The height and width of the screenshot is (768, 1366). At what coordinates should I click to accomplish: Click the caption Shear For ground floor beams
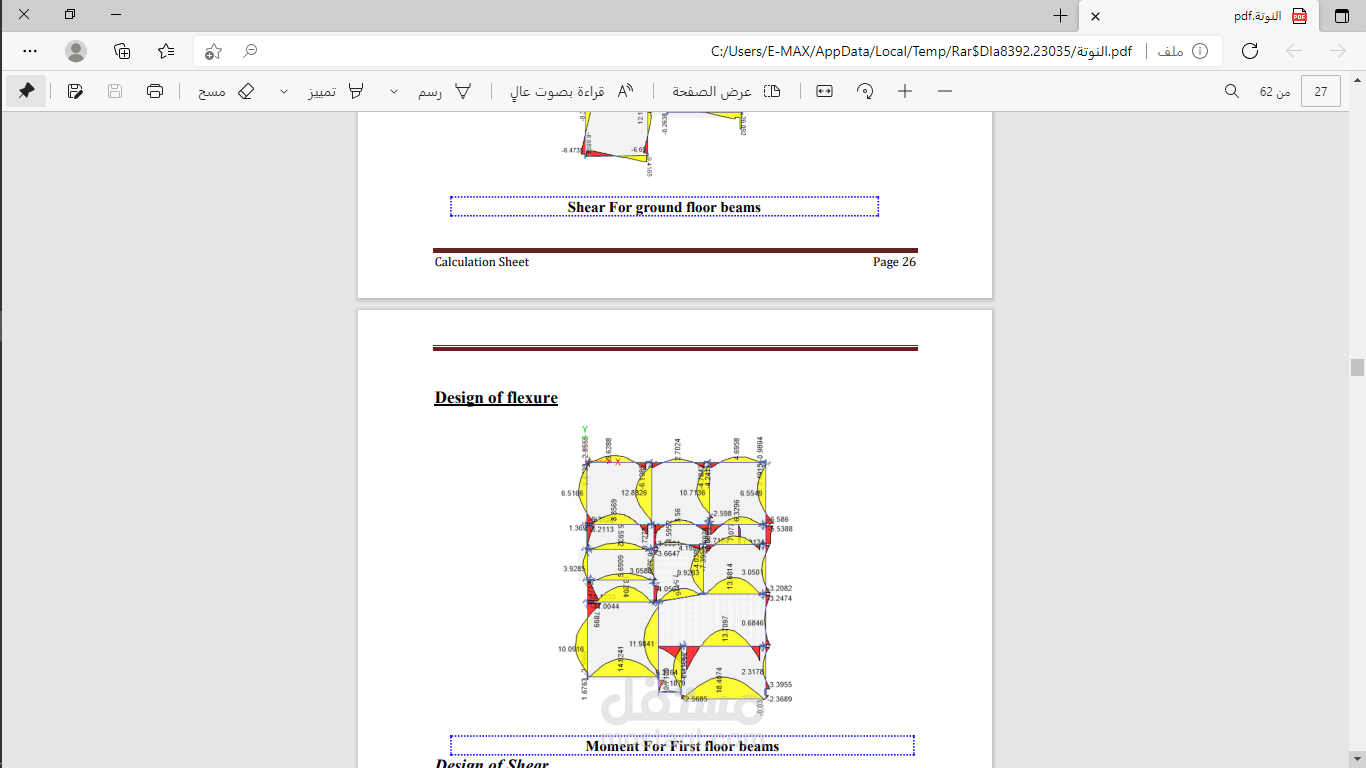point(664,207)
